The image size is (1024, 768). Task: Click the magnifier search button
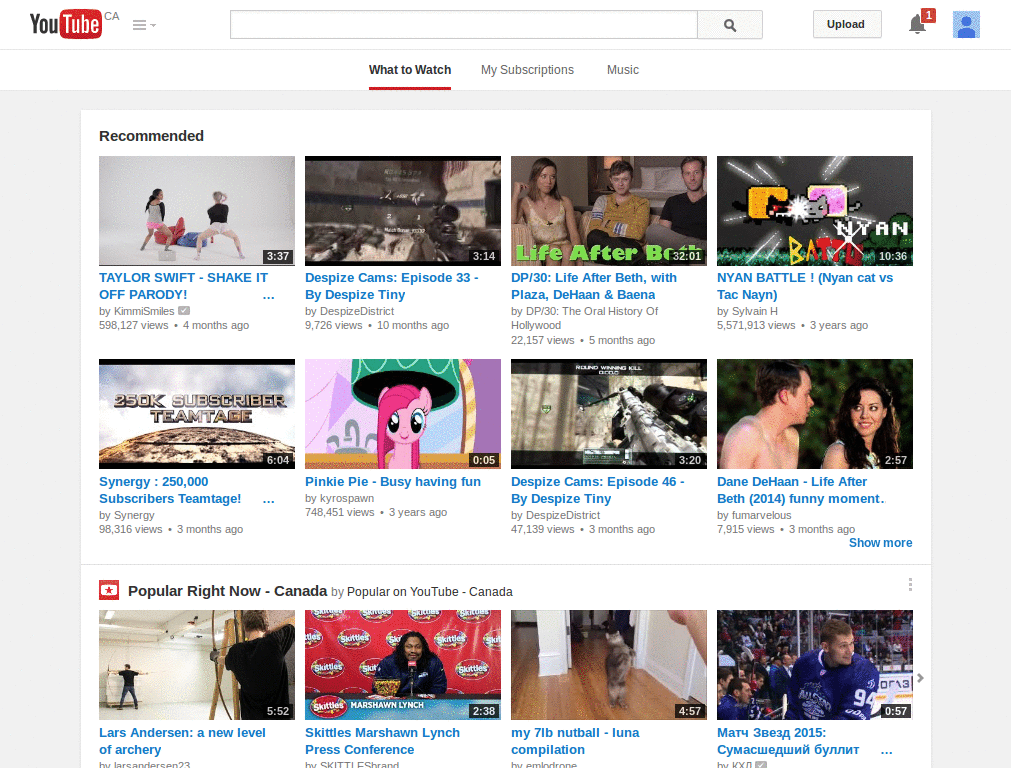click(729, 25)
